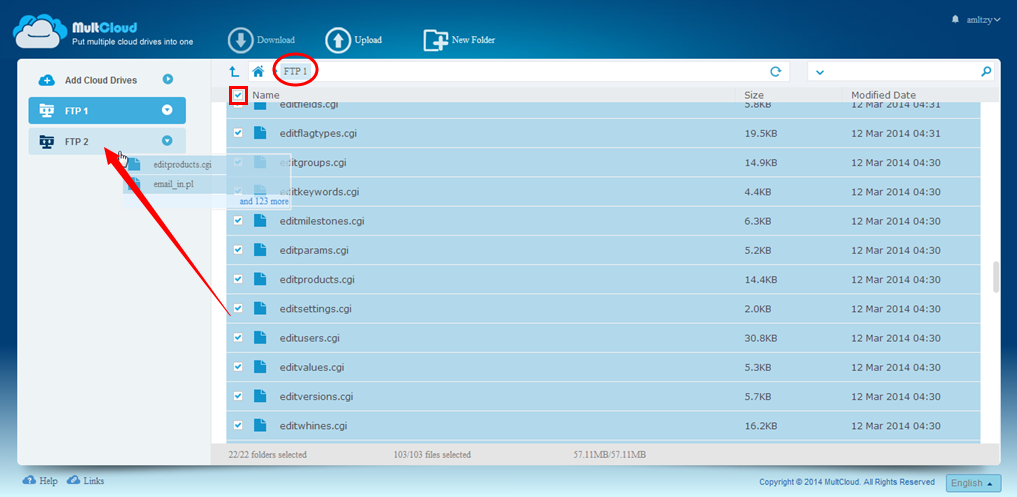Select FTP 1 in breadcrumb path
Screen dimensions: 1017x497
click(x=296, y=72)
